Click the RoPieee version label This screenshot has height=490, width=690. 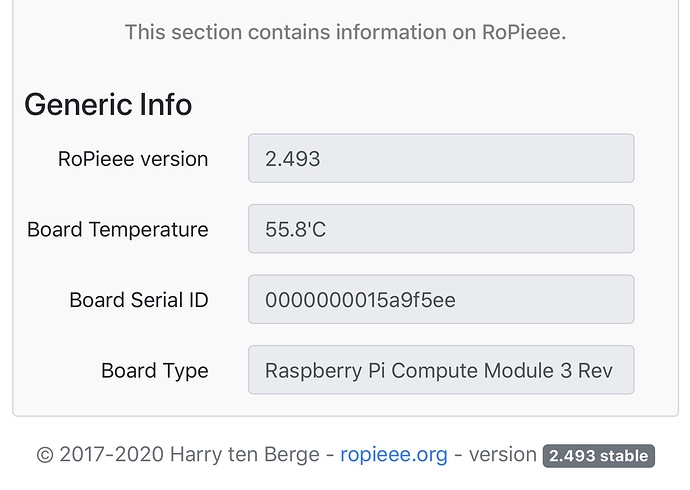click(133, 159)
